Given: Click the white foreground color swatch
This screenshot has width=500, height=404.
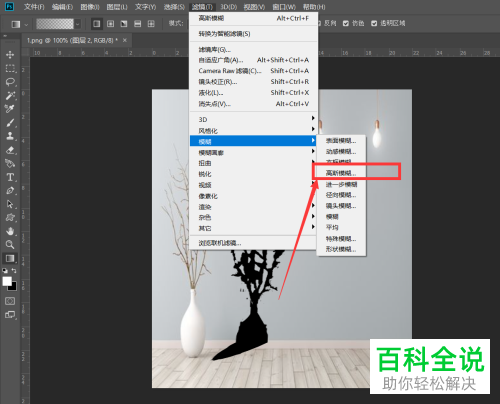Looking at the screenshot, I should click(7, 281).
